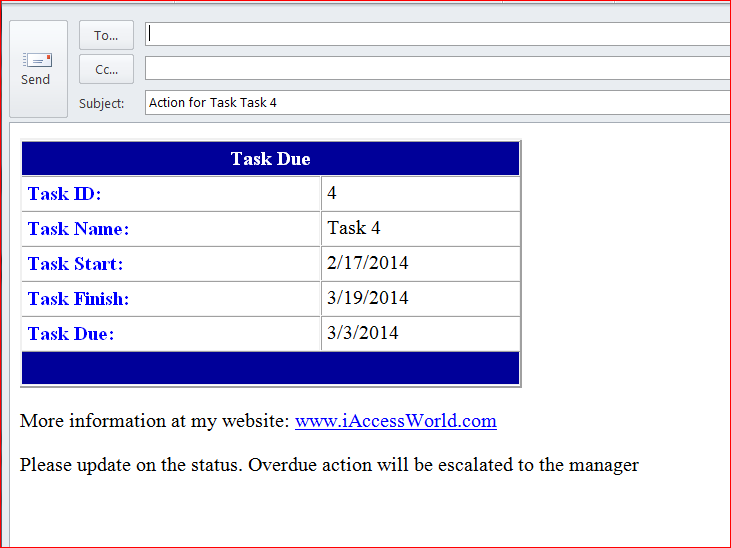Focus the Cc recipients field
This screenshot has height=548, width=731.
click(x=438, y=68)
